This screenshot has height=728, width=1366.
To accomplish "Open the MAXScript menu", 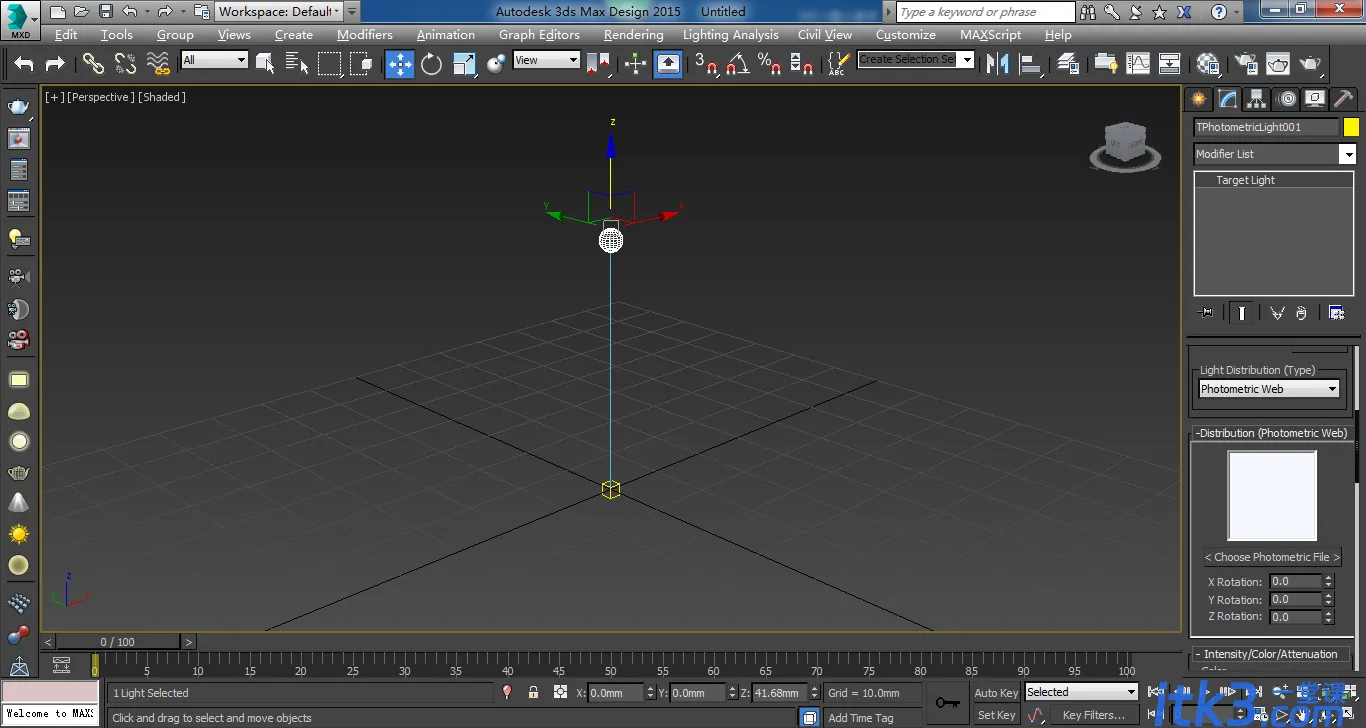I will tap(990, 34).
